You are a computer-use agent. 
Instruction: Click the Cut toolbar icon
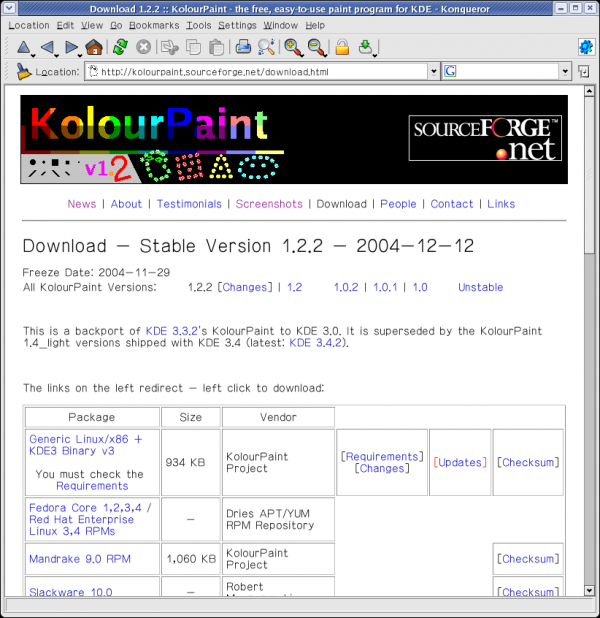click(x=170, y=47)
